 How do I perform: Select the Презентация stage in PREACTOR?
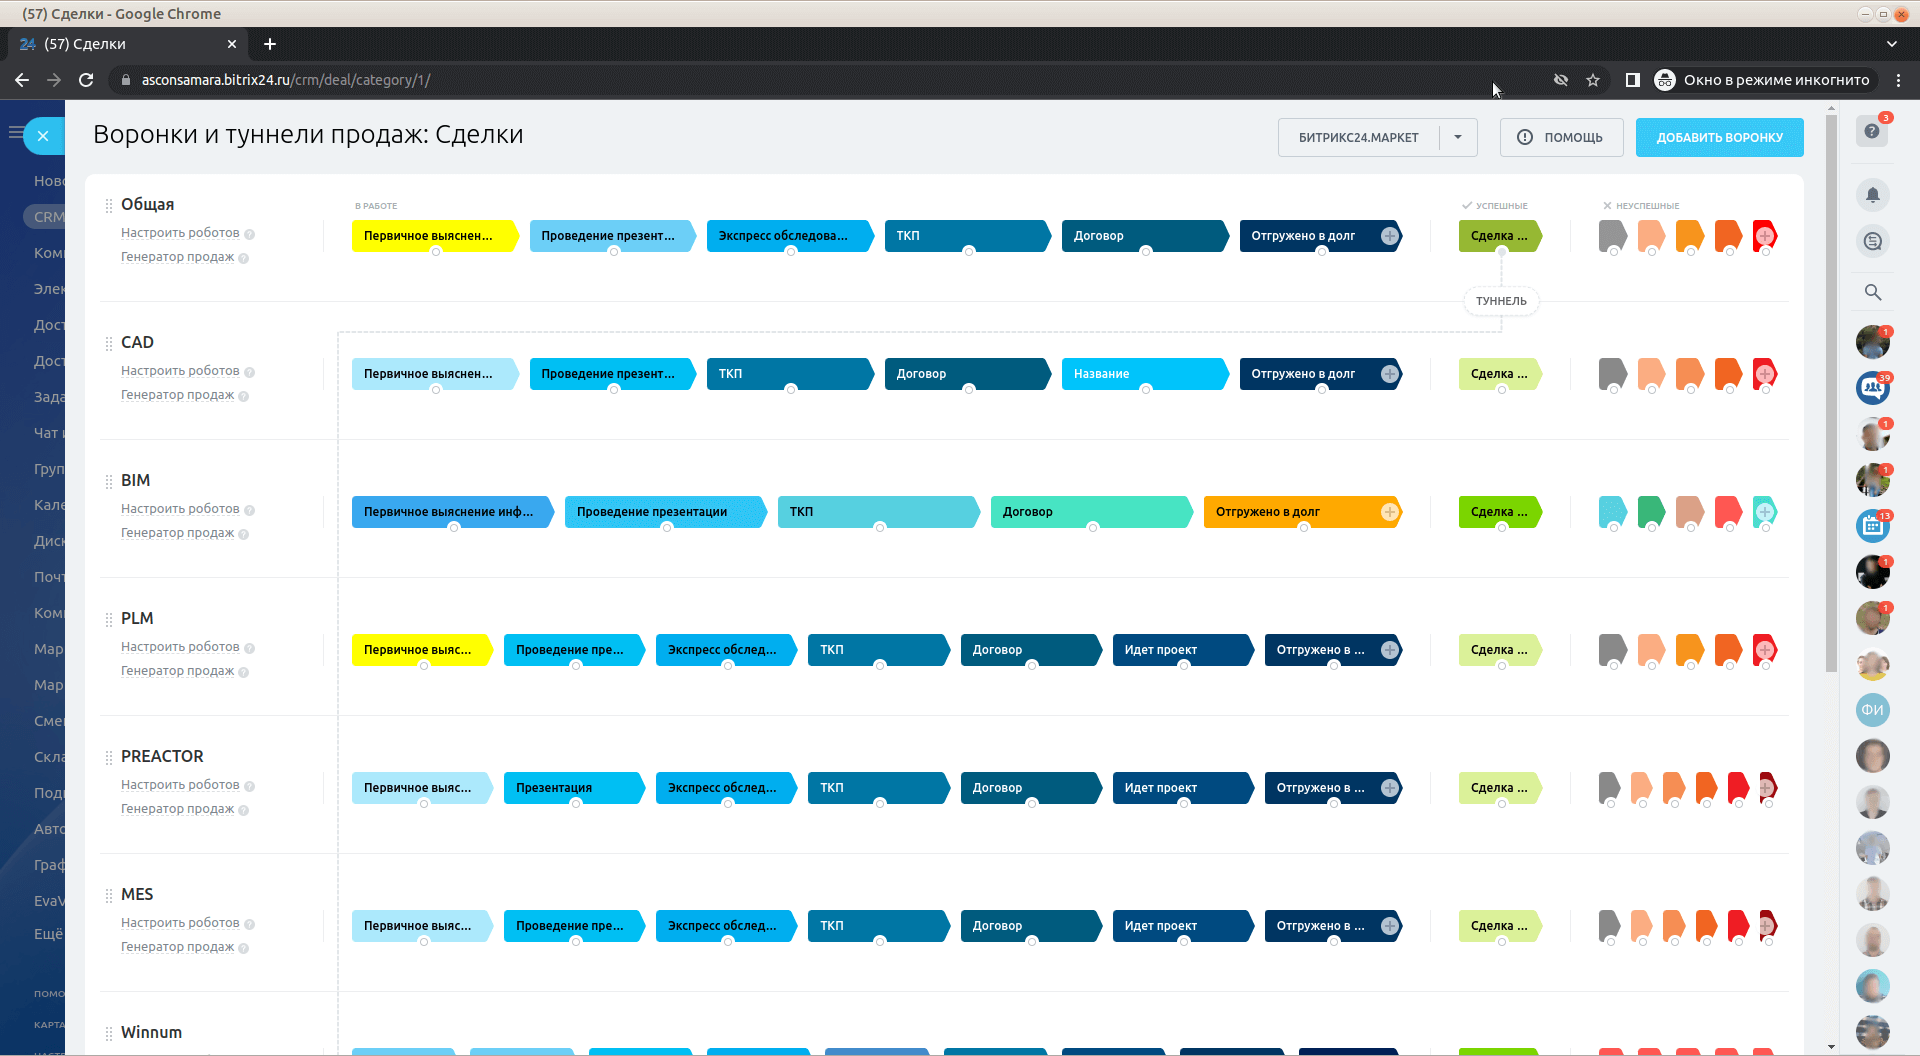575,788
